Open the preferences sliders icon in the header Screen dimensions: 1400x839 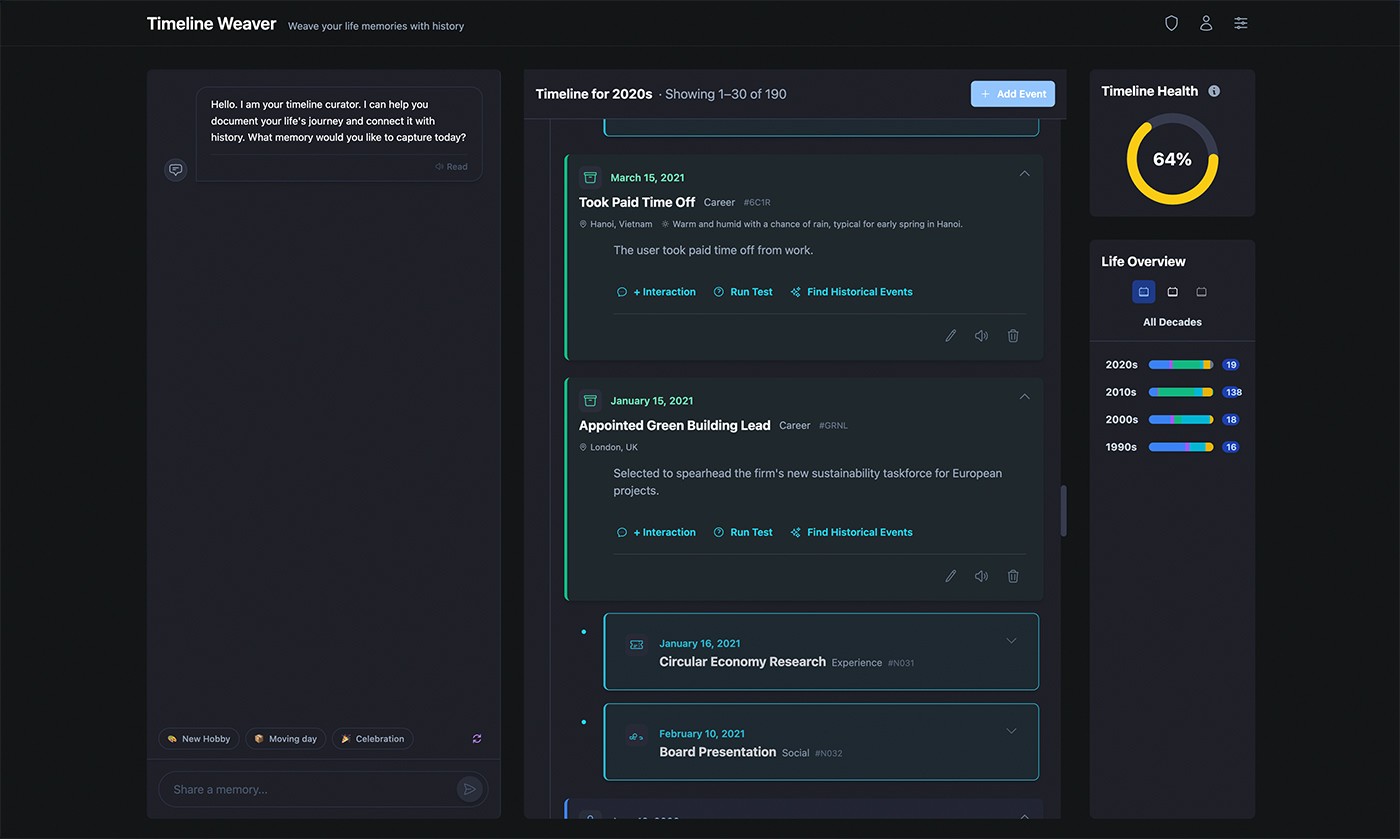(1241, 22)
